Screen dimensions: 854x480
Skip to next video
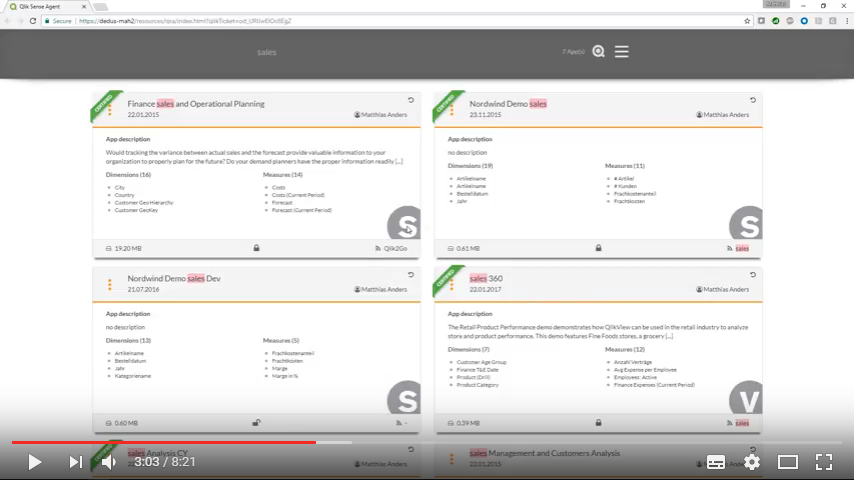[x=75, y=462]
